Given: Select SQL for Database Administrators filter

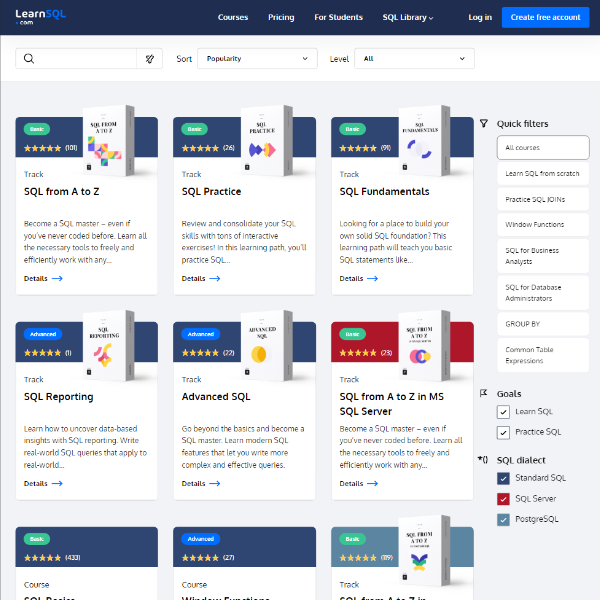Looking at the screenshot, I should tap(543, 293).
